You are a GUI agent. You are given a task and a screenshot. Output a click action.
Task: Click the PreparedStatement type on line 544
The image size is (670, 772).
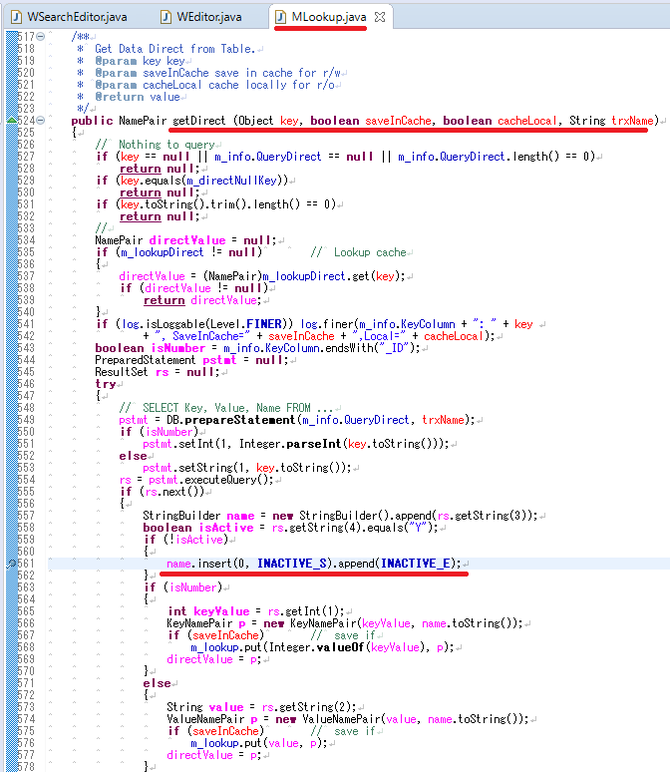pos(145,360)
